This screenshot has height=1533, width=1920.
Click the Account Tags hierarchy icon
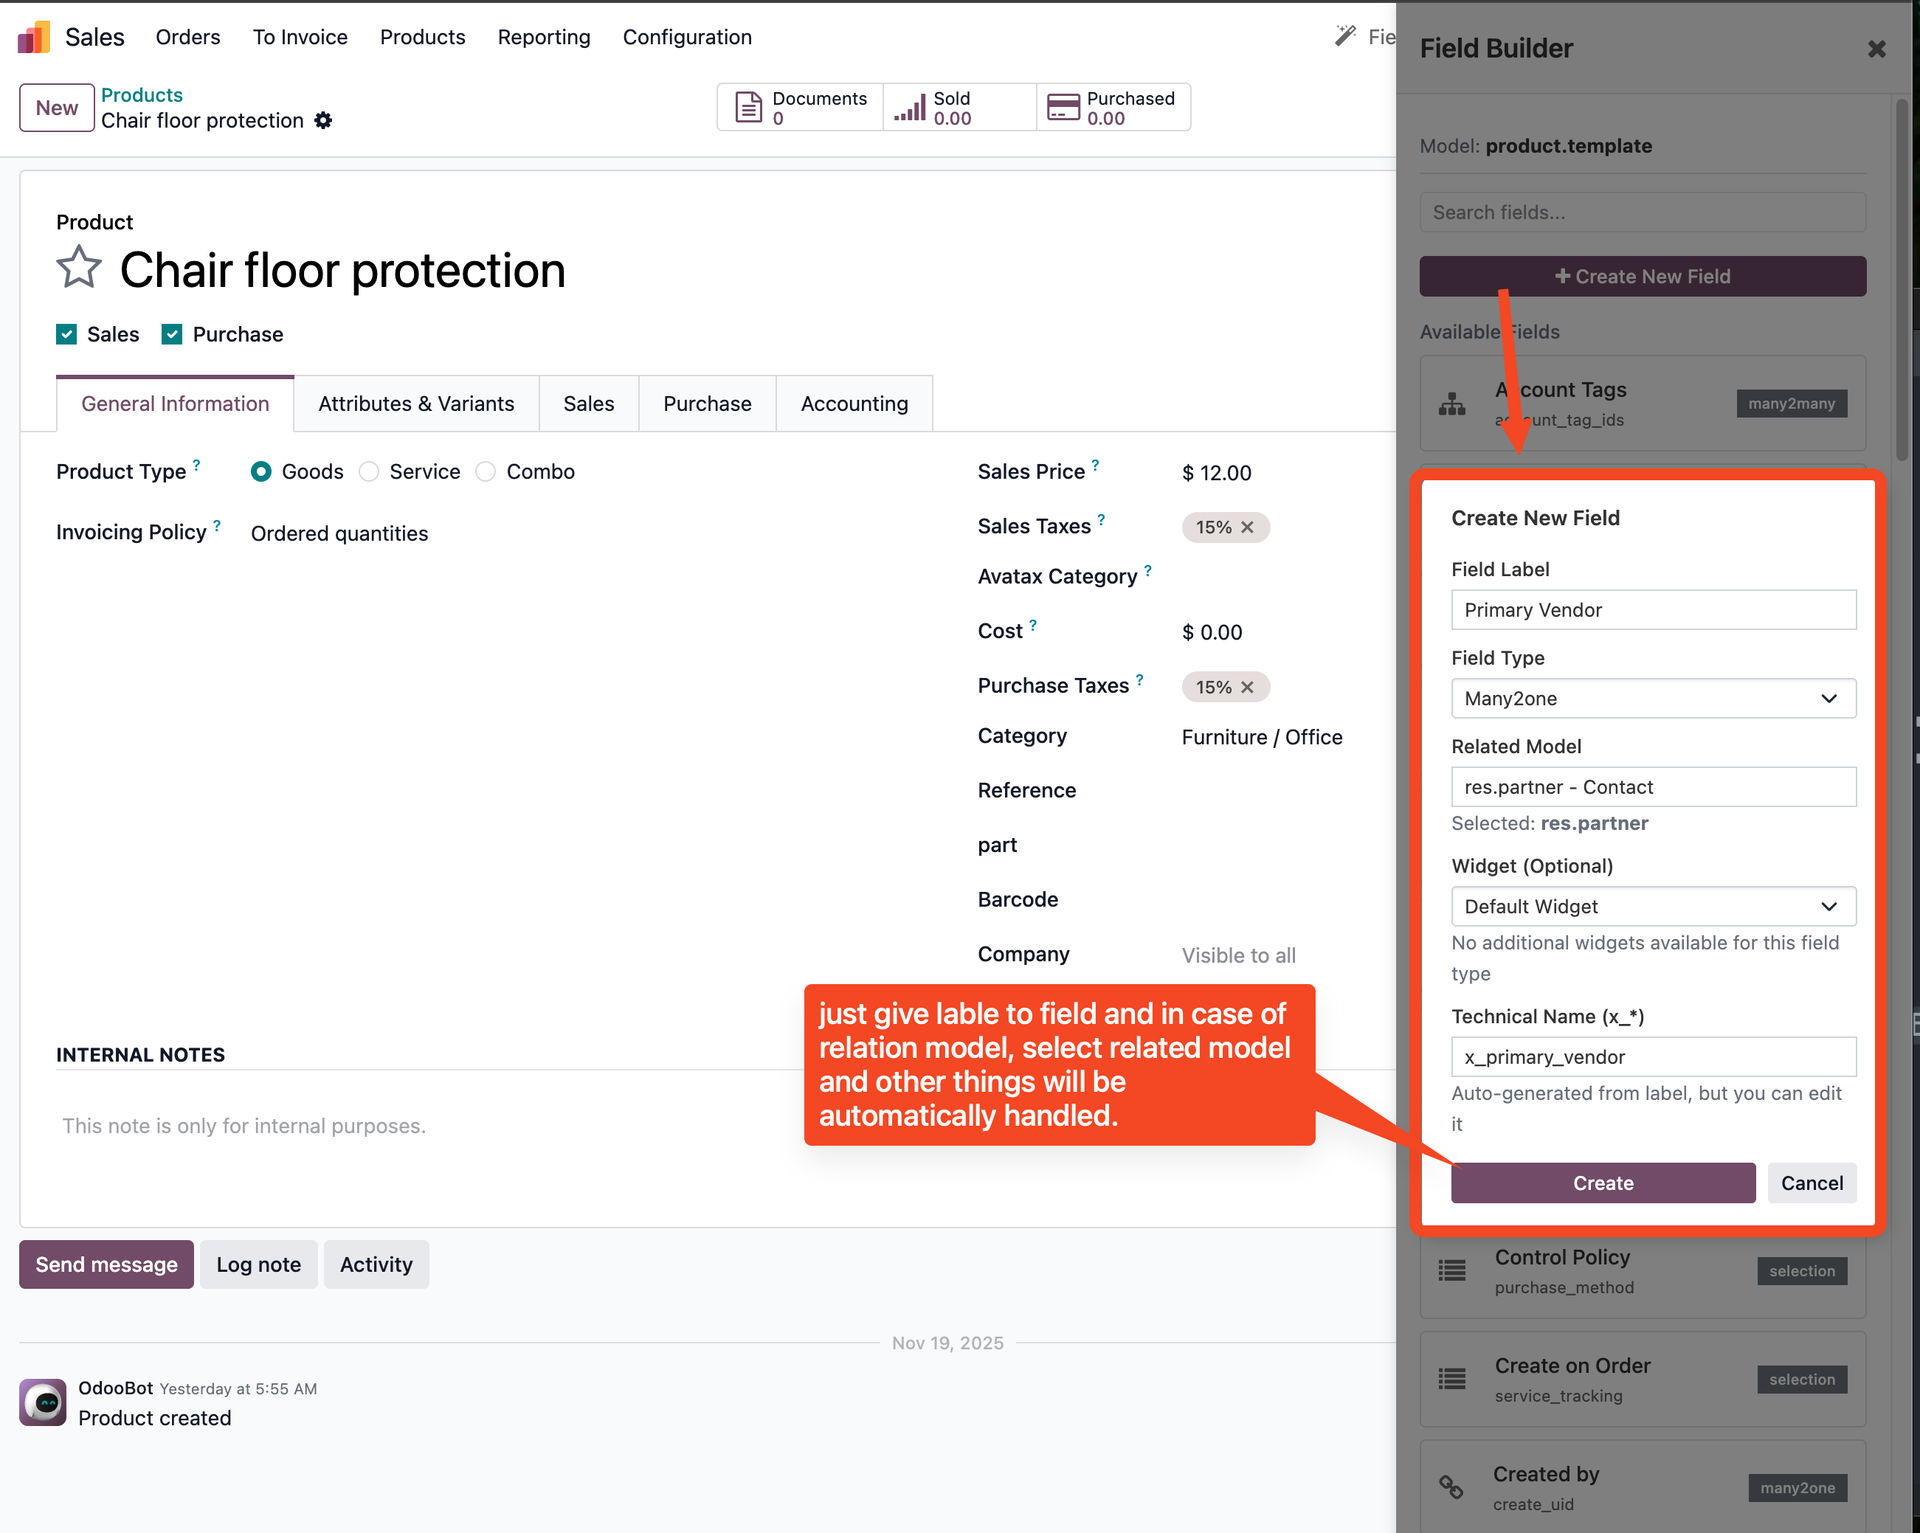click(x=1452, y=403)
